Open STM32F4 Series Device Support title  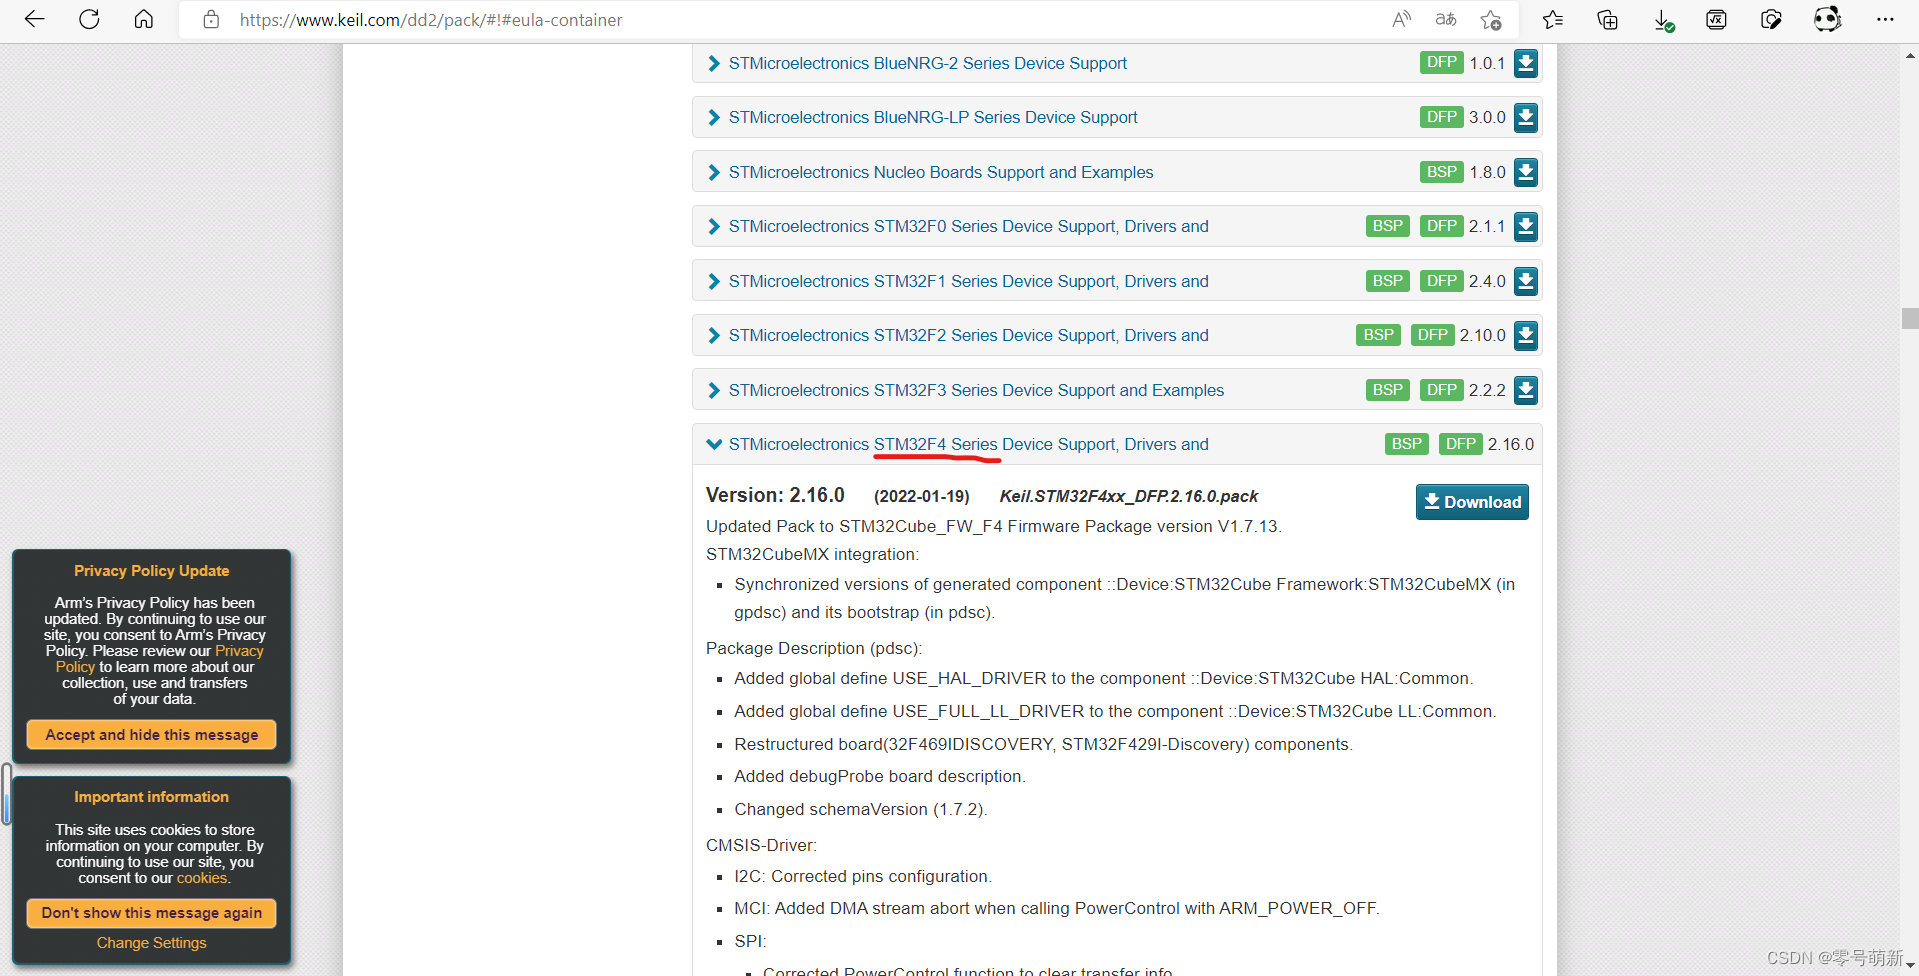(x=968, y=444)
